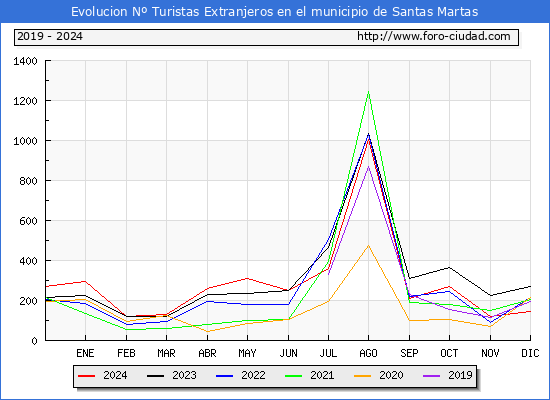The image size is (550, 400).
Task: Click the black 2023 endpoint at December
Action: 530,286
